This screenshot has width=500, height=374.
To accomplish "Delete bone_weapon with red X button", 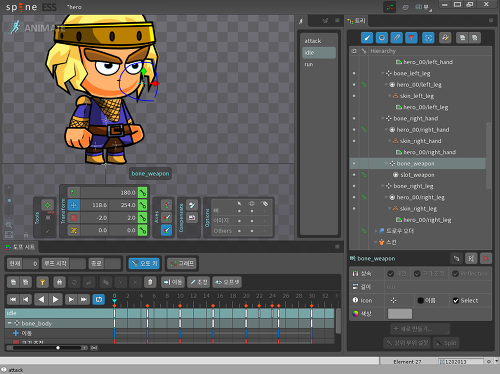I will (486, 258).
